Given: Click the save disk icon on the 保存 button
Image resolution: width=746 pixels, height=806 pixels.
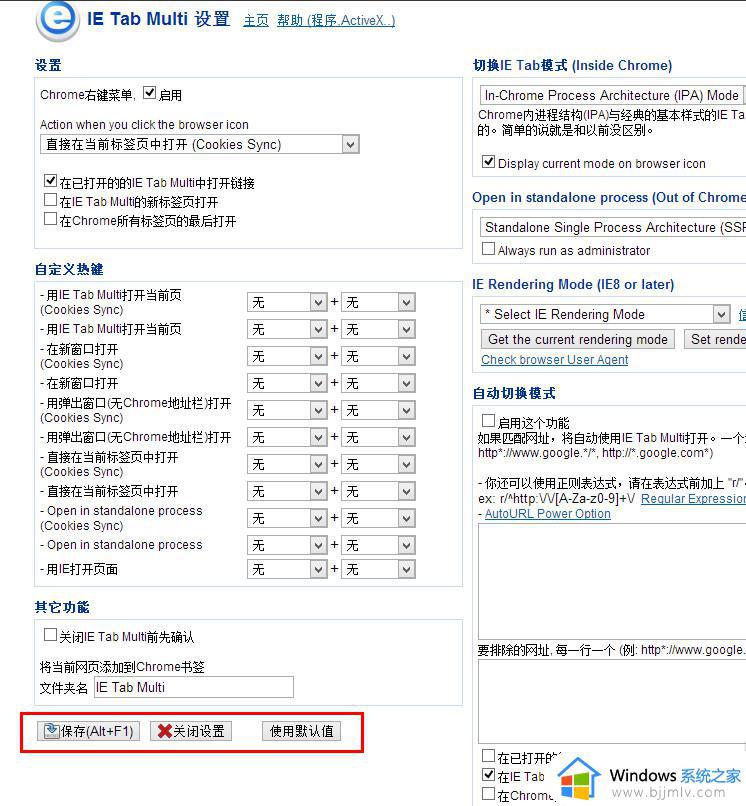Looking at the screenshot, I should pyautogui.click(x=51, y=730).
